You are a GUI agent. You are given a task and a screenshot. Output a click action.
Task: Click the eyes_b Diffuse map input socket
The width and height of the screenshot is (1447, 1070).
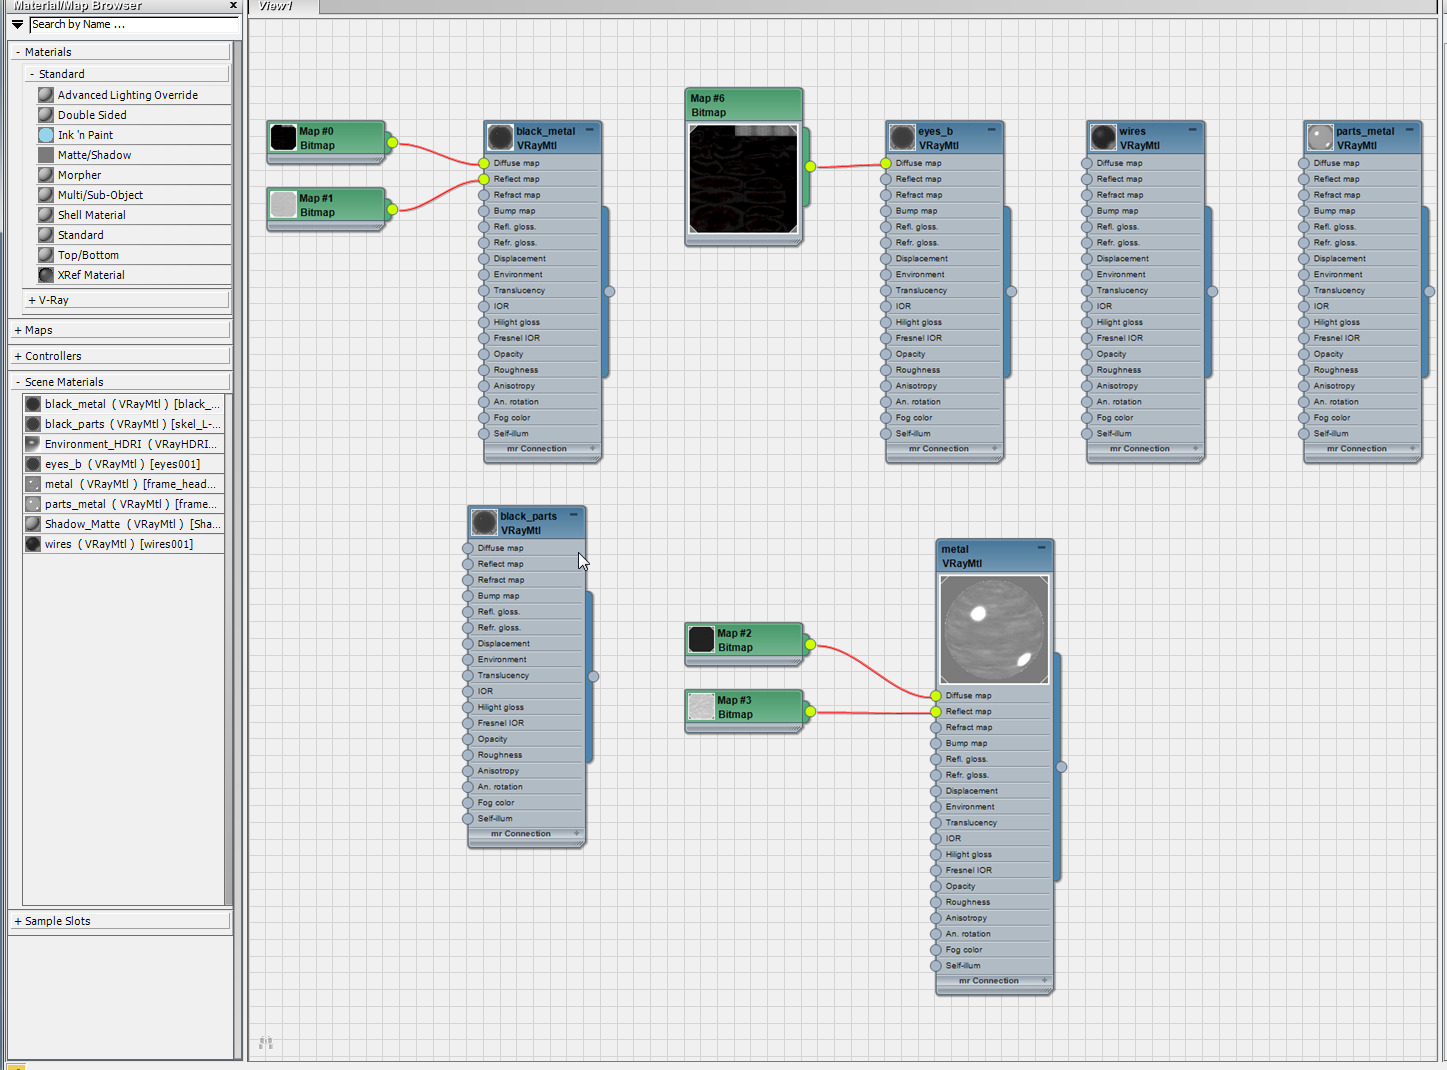pos(886,163)
